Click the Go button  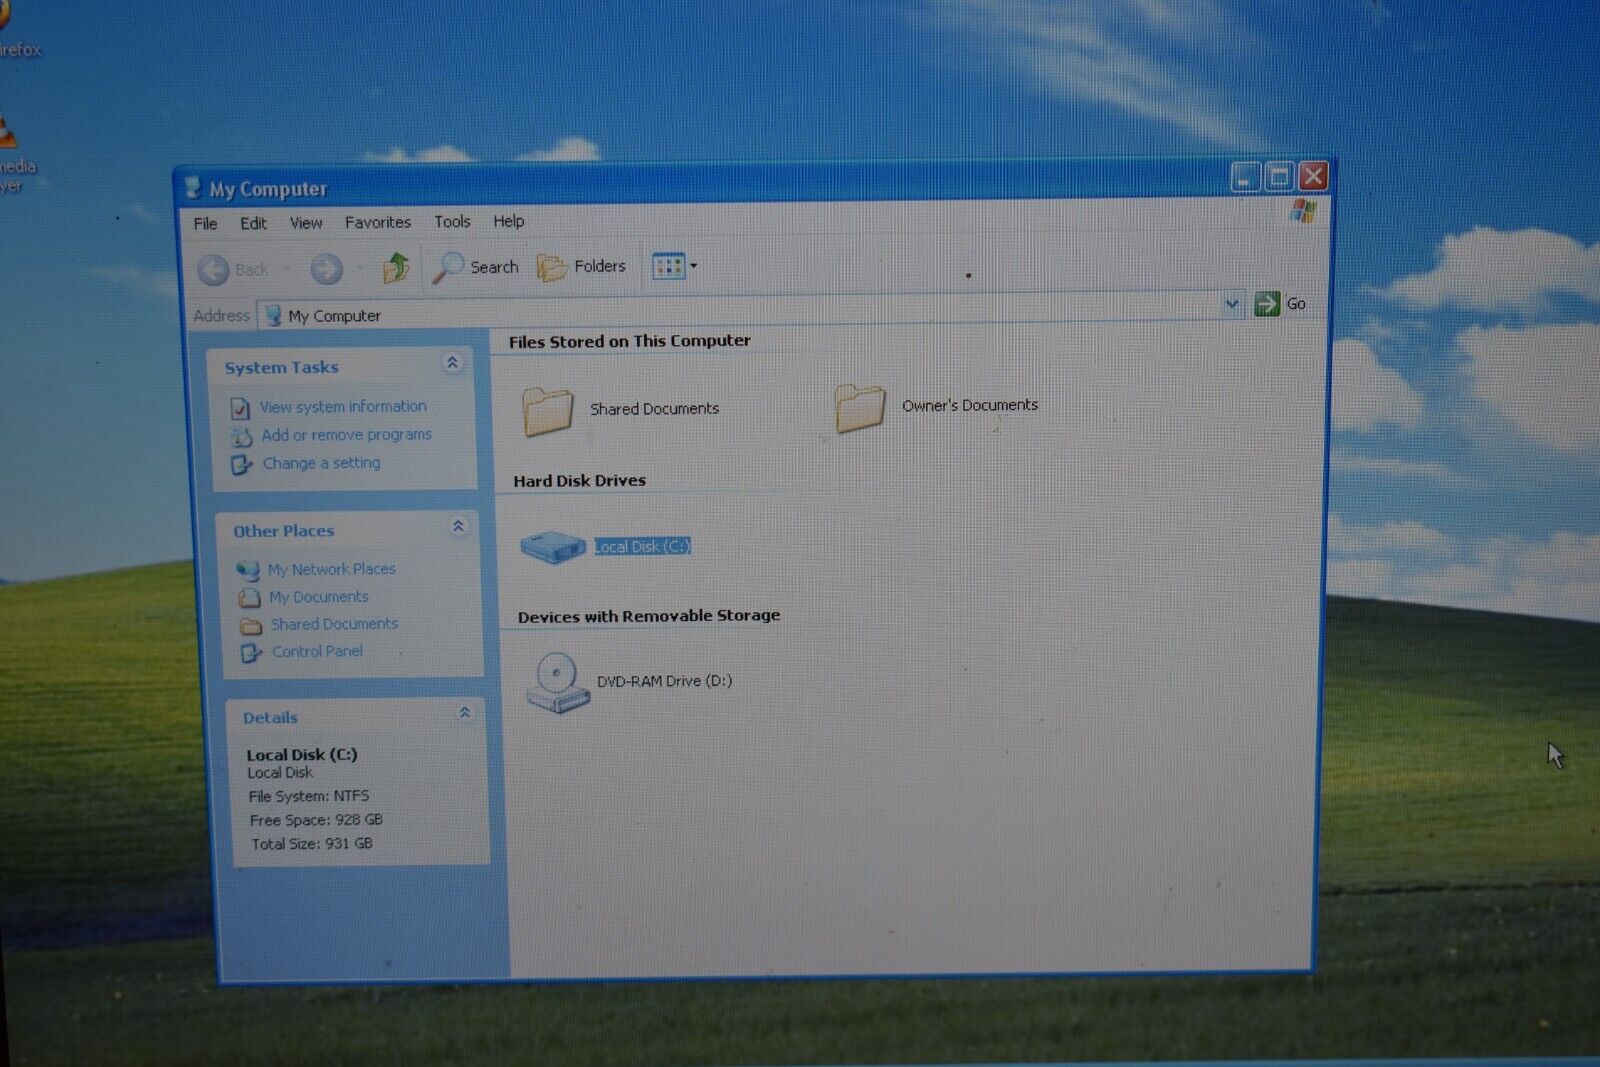pyautogui.click(x=1280, y=303)
